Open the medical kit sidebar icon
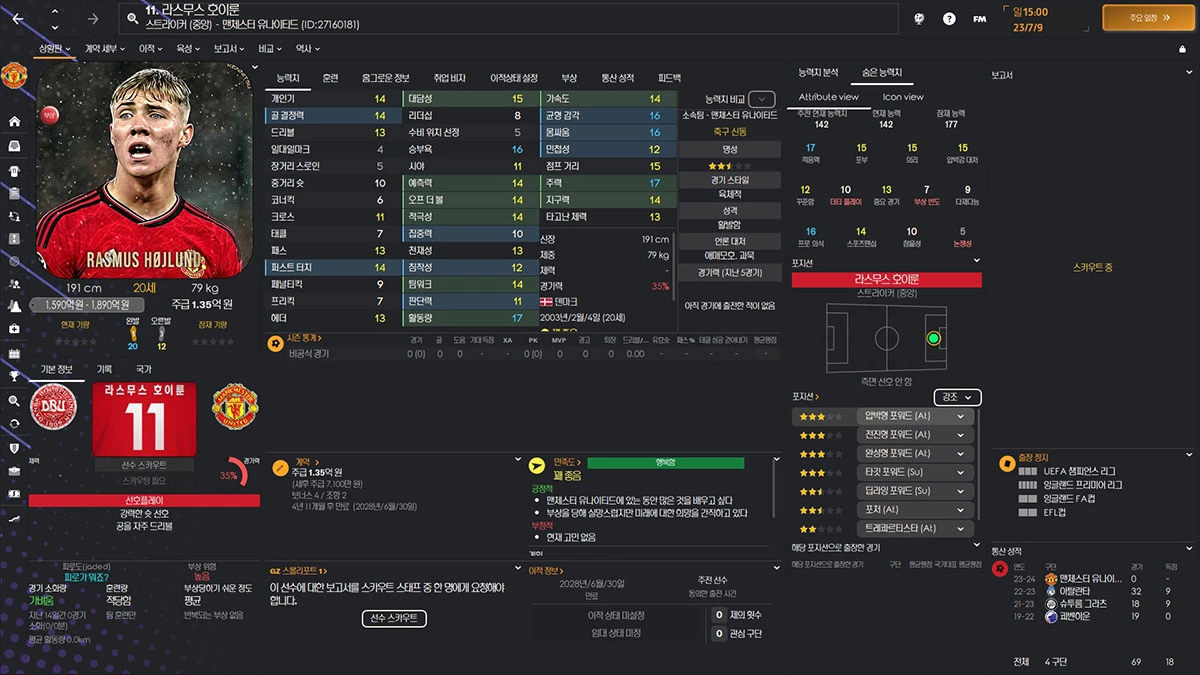The width and height of the screenshot is (1200, 675). pyautogui.click(x=14, y=329)
